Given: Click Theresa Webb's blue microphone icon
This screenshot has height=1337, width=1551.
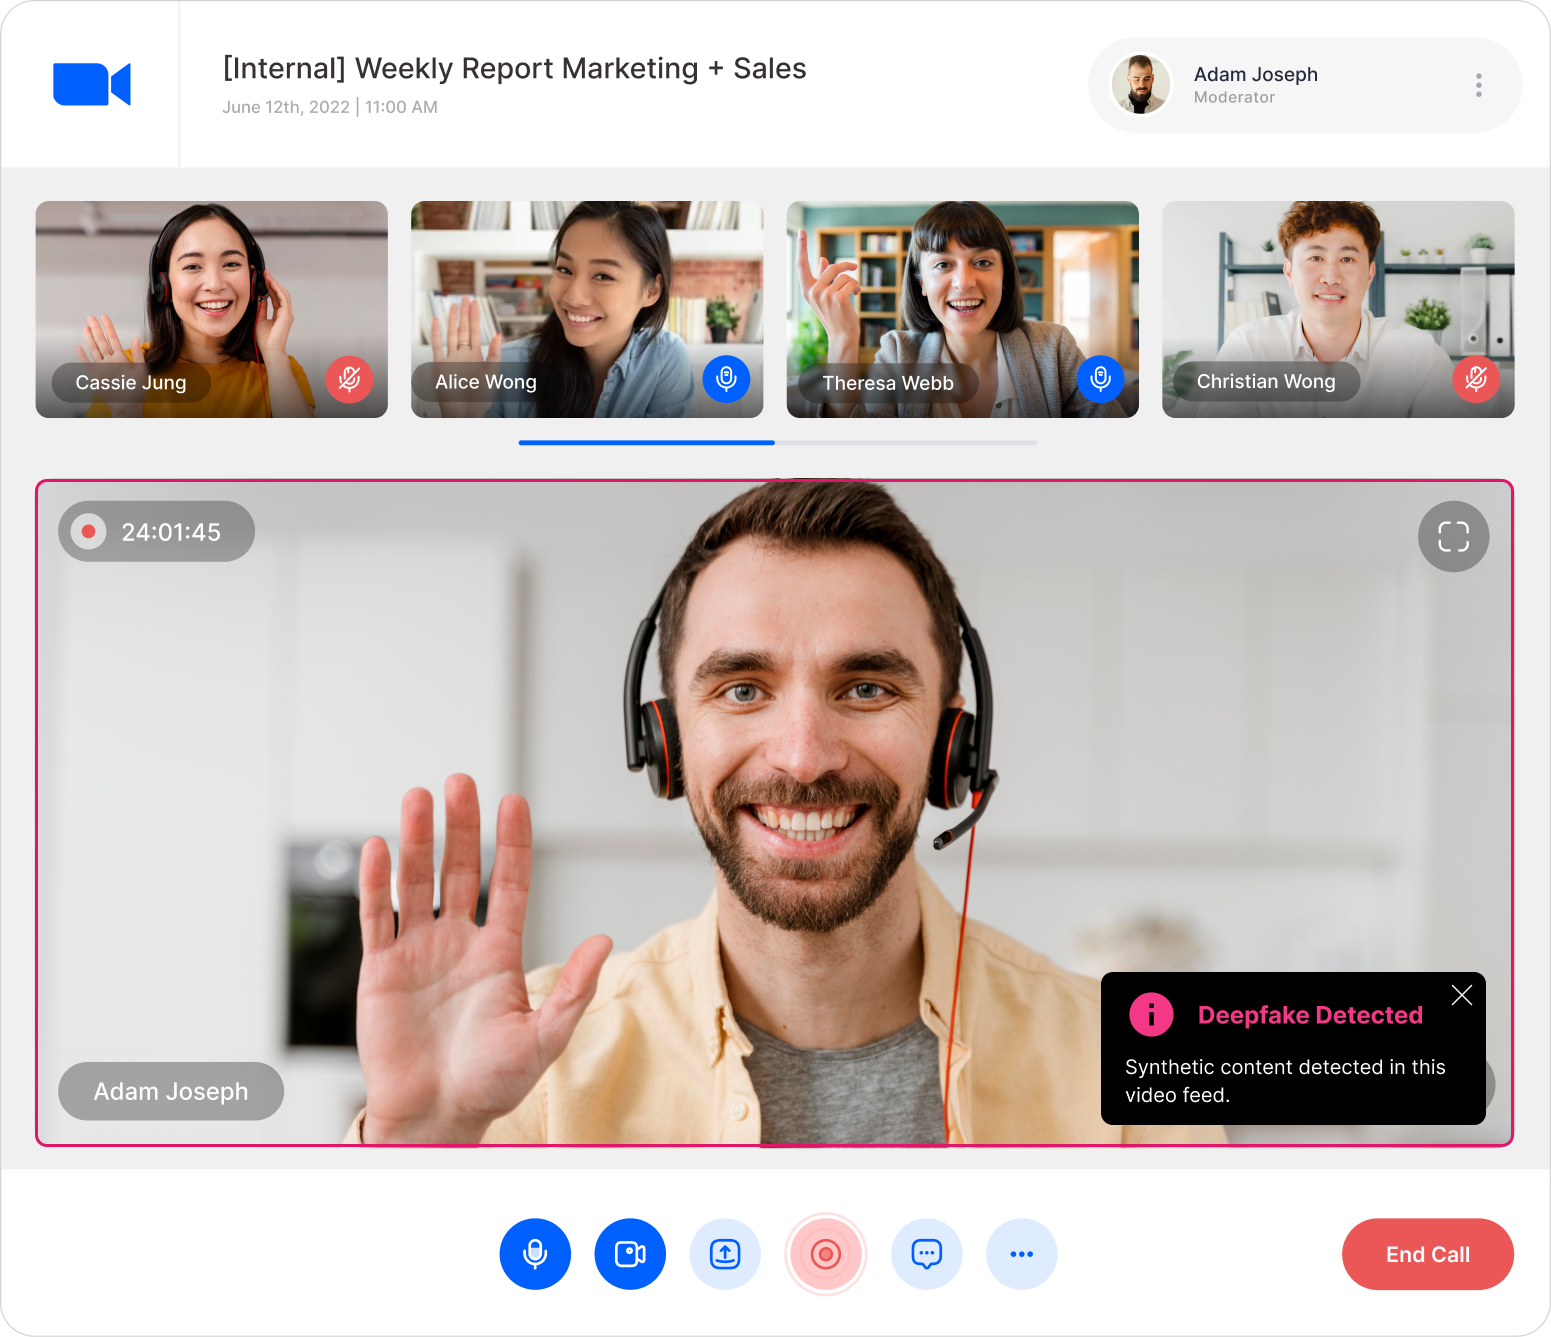Looking at the screenshot, I should (1101, 379).
